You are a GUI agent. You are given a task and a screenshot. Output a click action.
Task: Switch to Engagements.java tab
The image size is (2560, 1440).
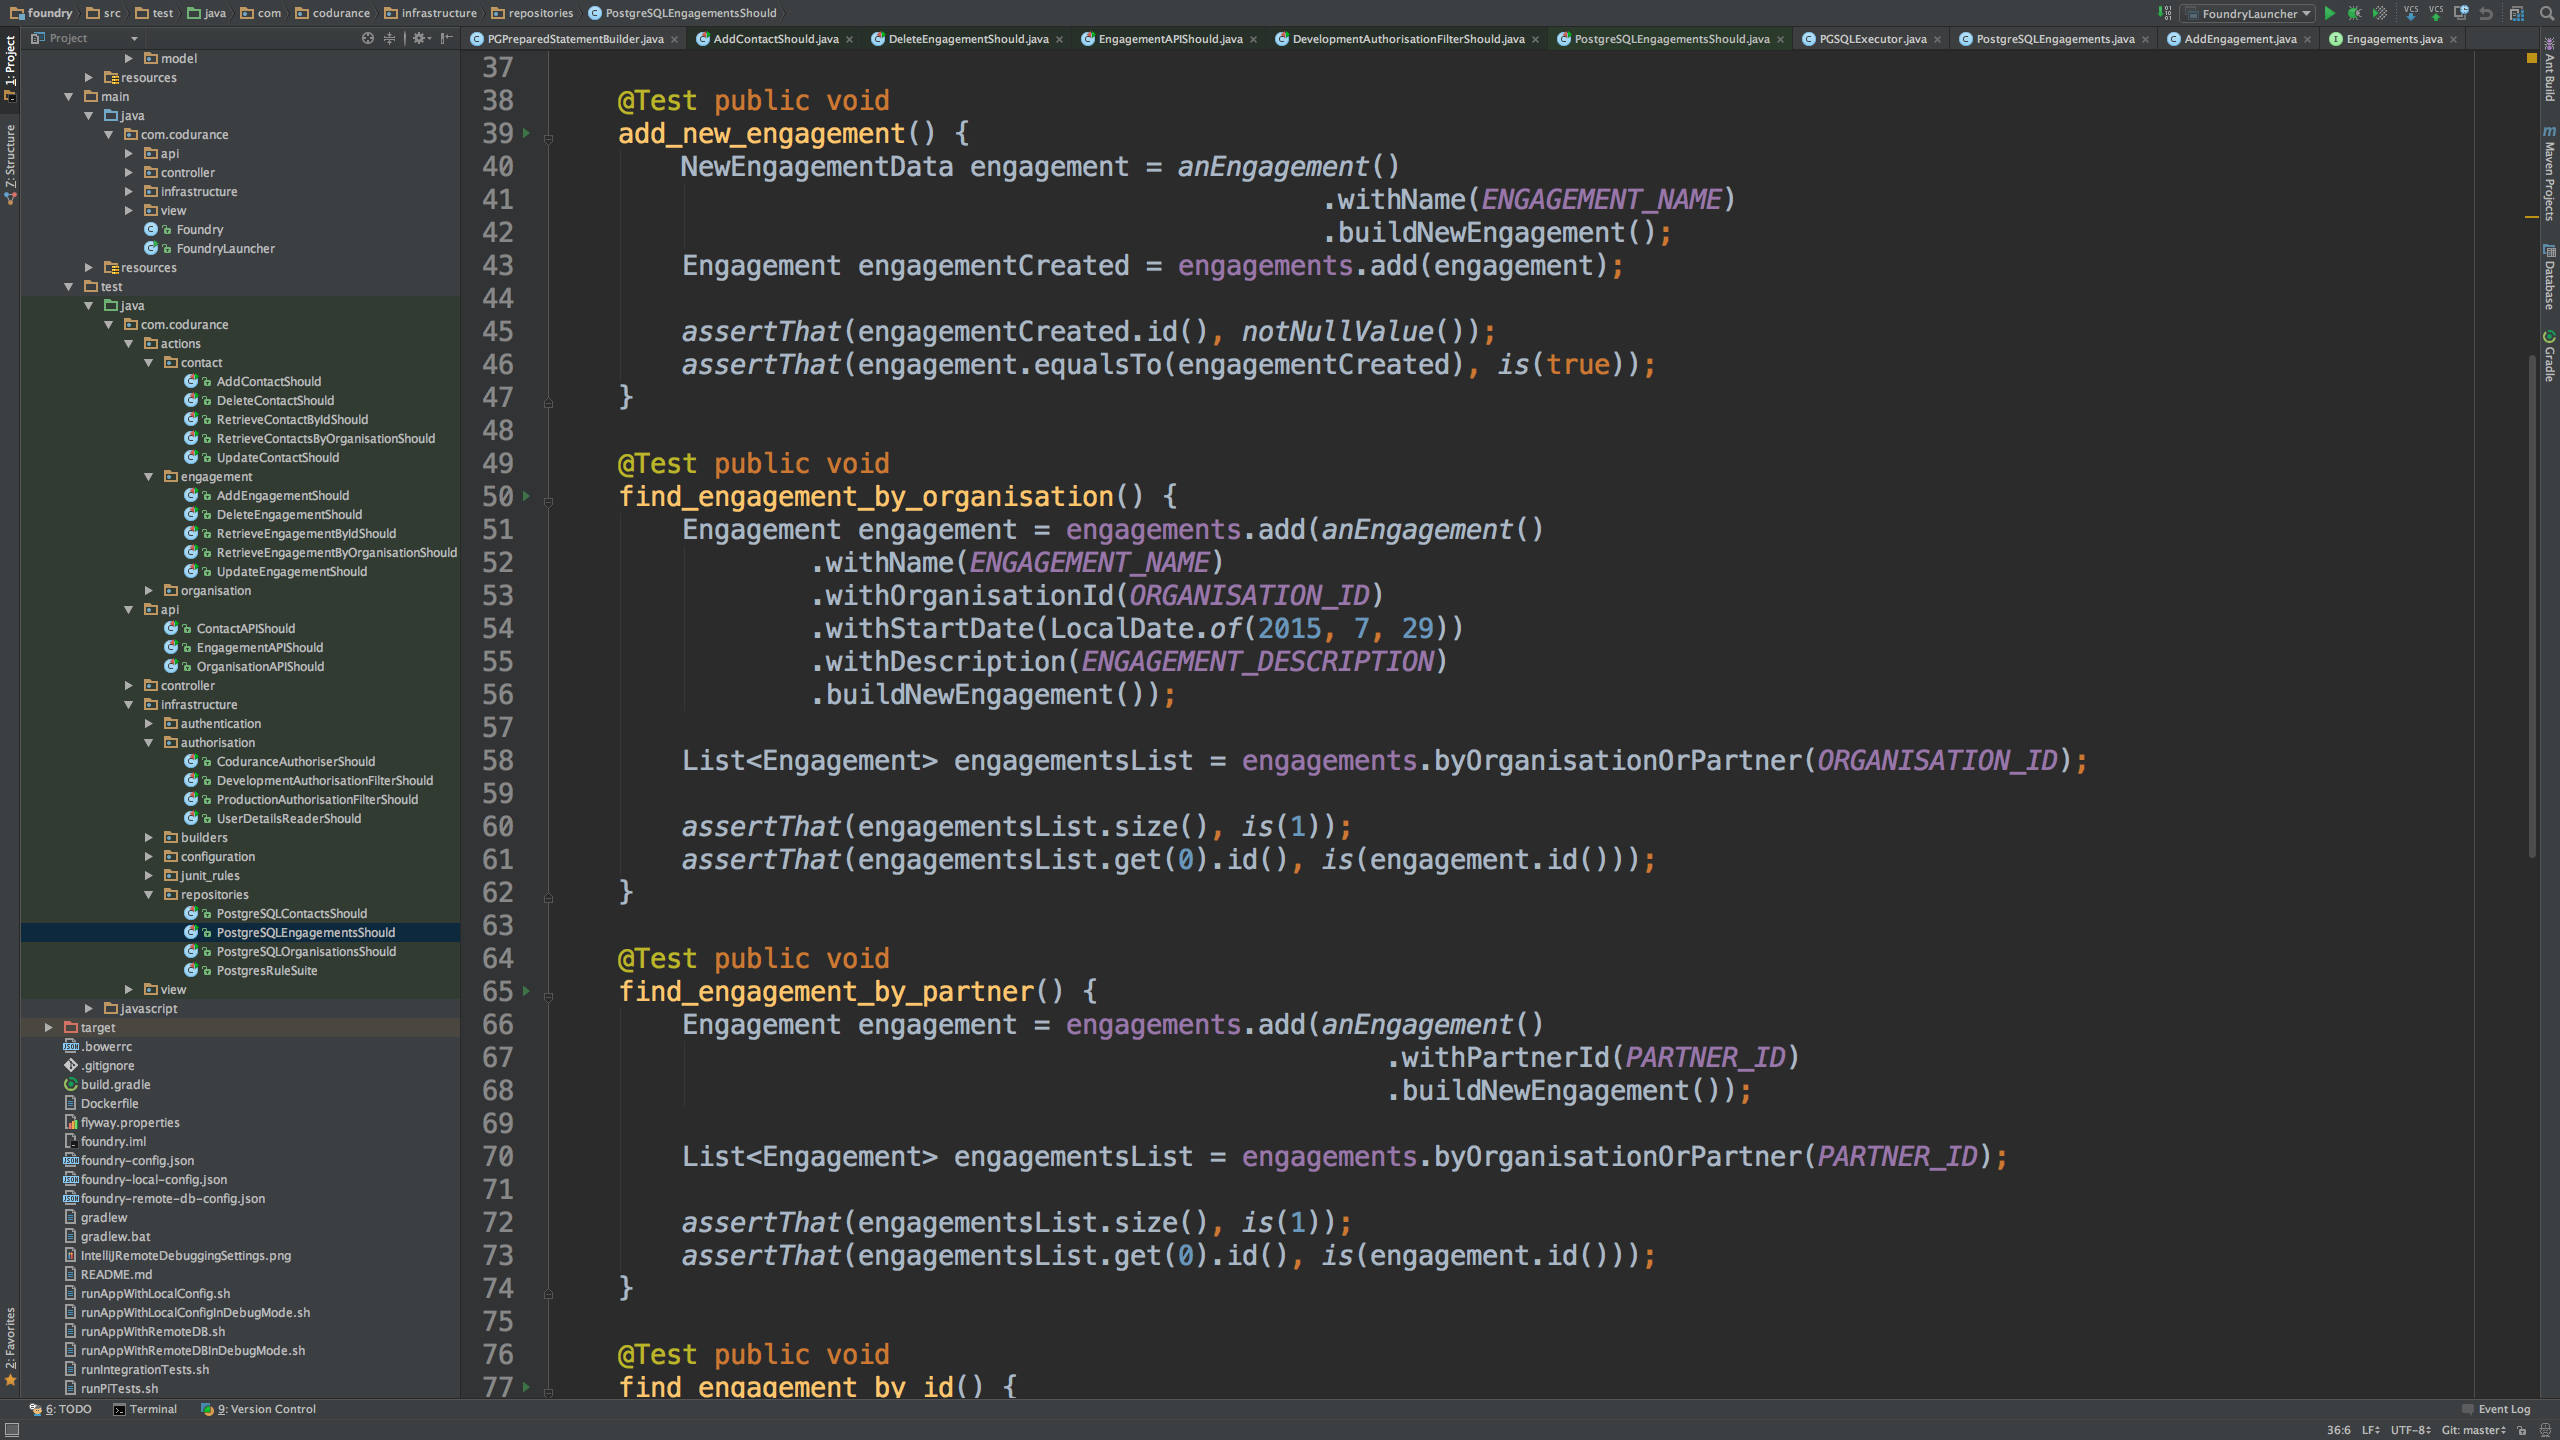click(x=2393, y=39)
